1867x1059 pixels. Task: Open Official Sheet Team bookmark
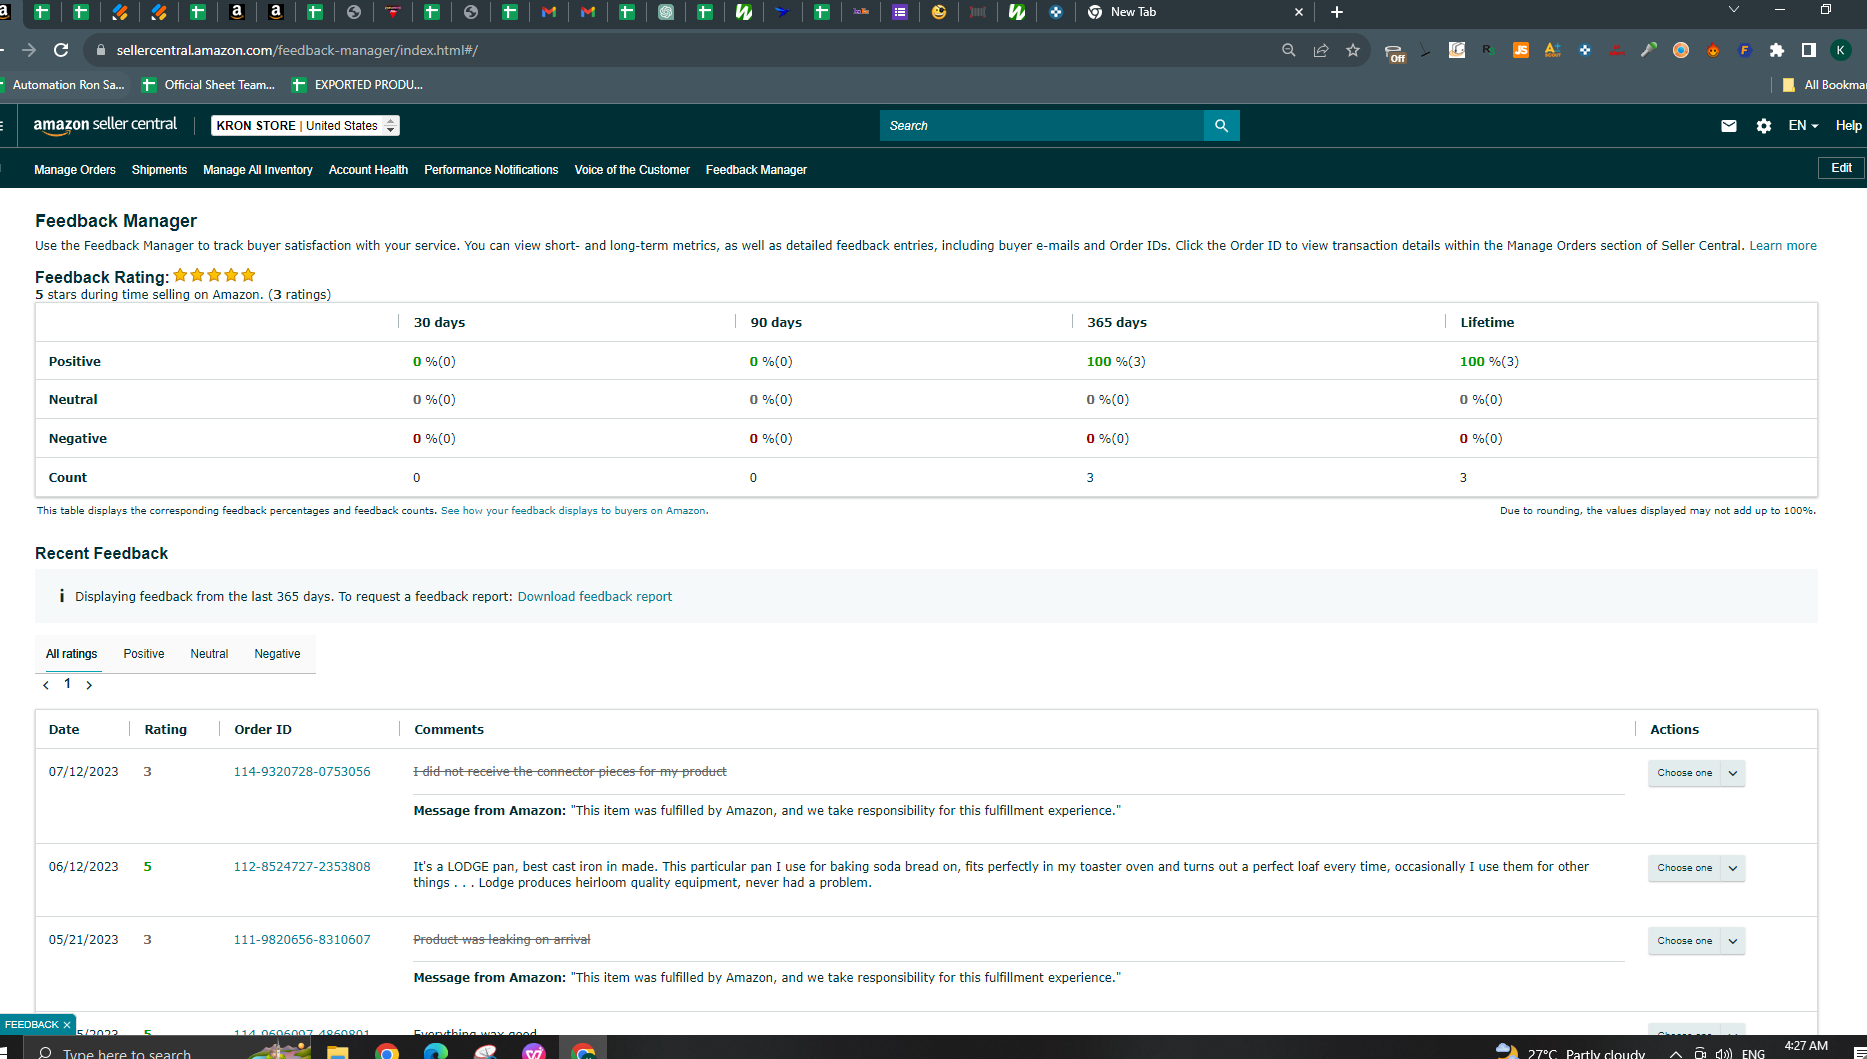coord(209,85)
